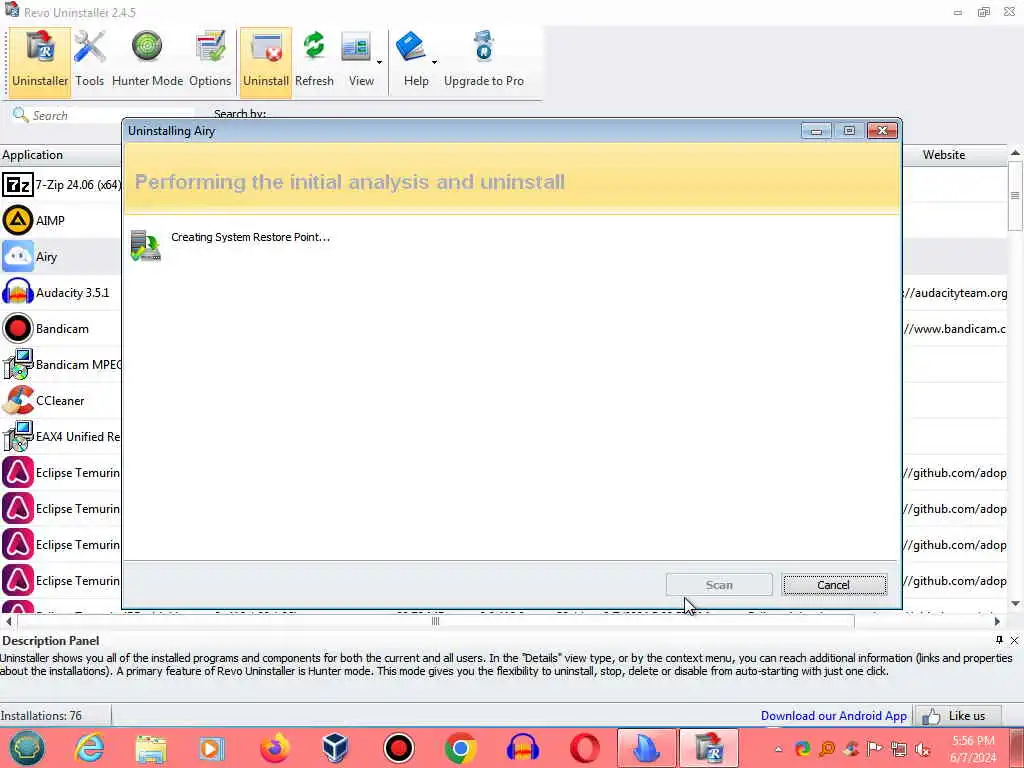Launch Internet Explorer from the taskbar
The height and width of the screenshot is (768, 1024).
coord(89,748)
